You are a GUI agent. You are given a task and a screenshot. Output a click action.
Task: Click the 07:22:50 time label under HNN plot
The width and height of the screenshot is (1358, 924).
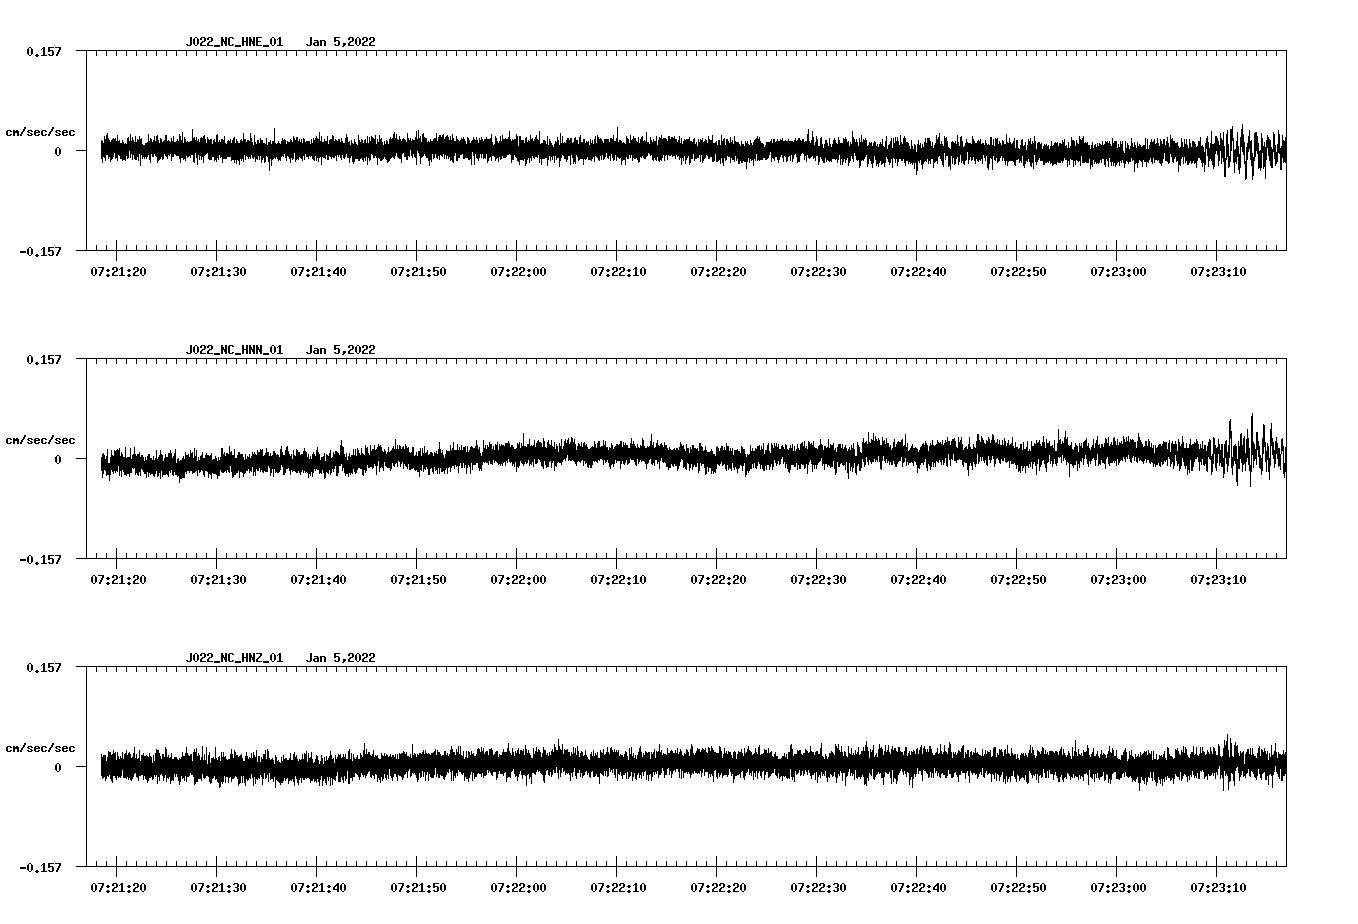tap(1018, 579)
